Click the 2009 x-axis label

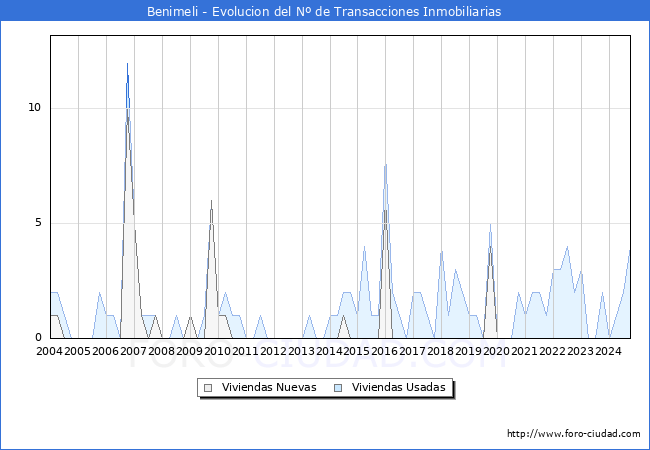189,351
